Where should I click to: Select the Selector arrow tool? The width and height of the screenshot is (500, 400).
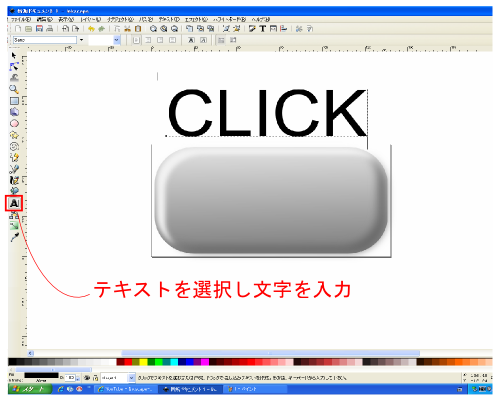[x=14, y=55]
